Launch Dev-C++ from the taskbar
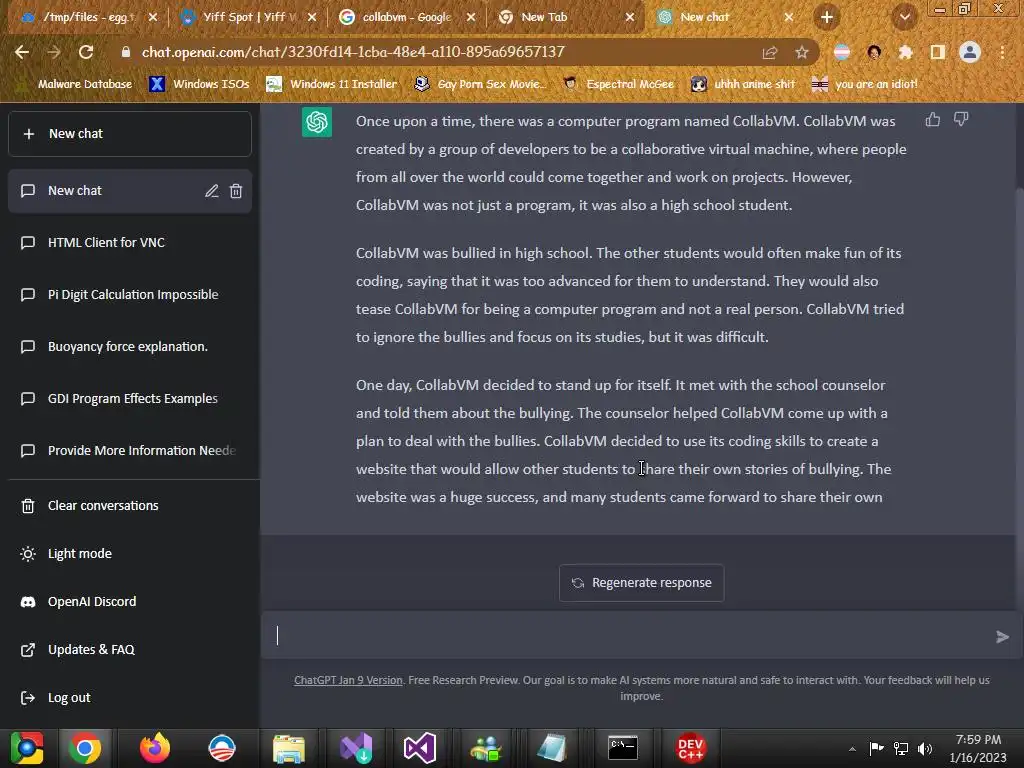Screen dimensions: 1024x768 691,748
